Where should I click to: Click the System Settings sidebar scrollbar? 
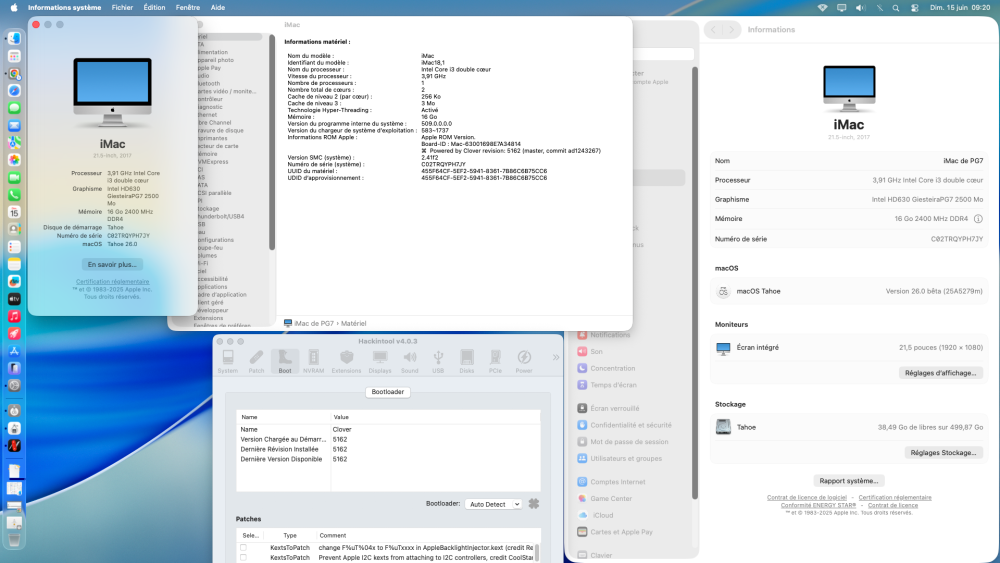(695, 282)
